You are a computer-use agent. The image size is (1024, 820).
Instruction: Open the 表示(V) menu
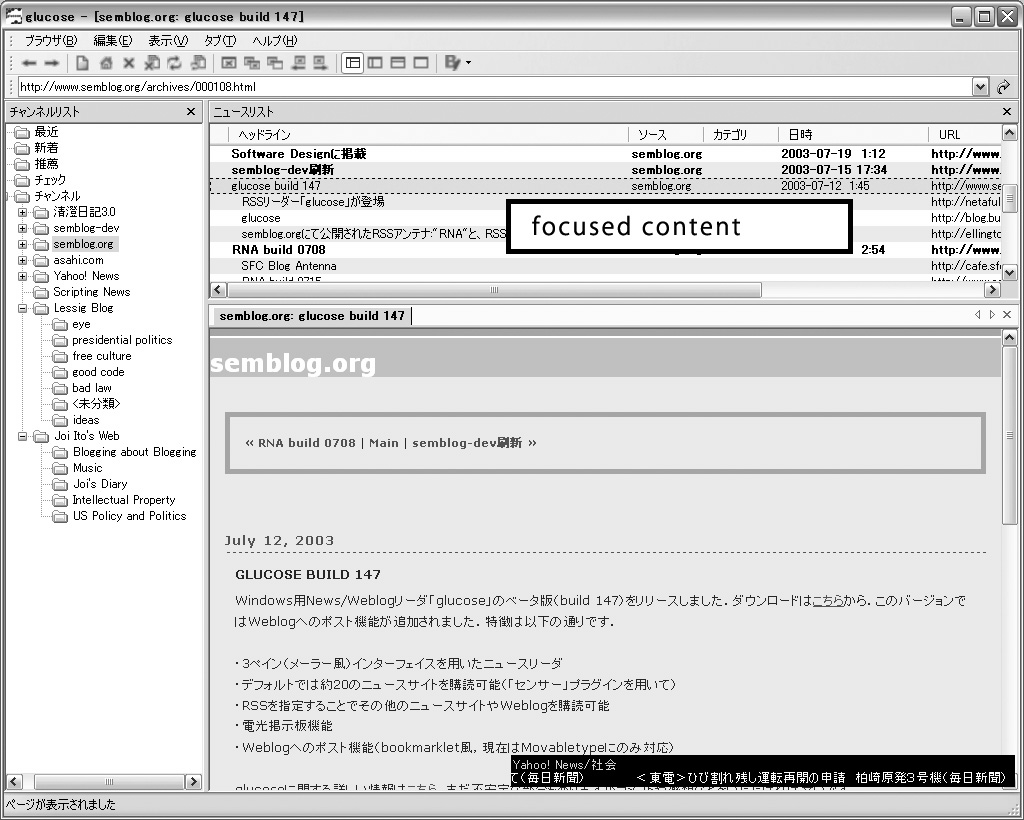[x=167, y=41]
